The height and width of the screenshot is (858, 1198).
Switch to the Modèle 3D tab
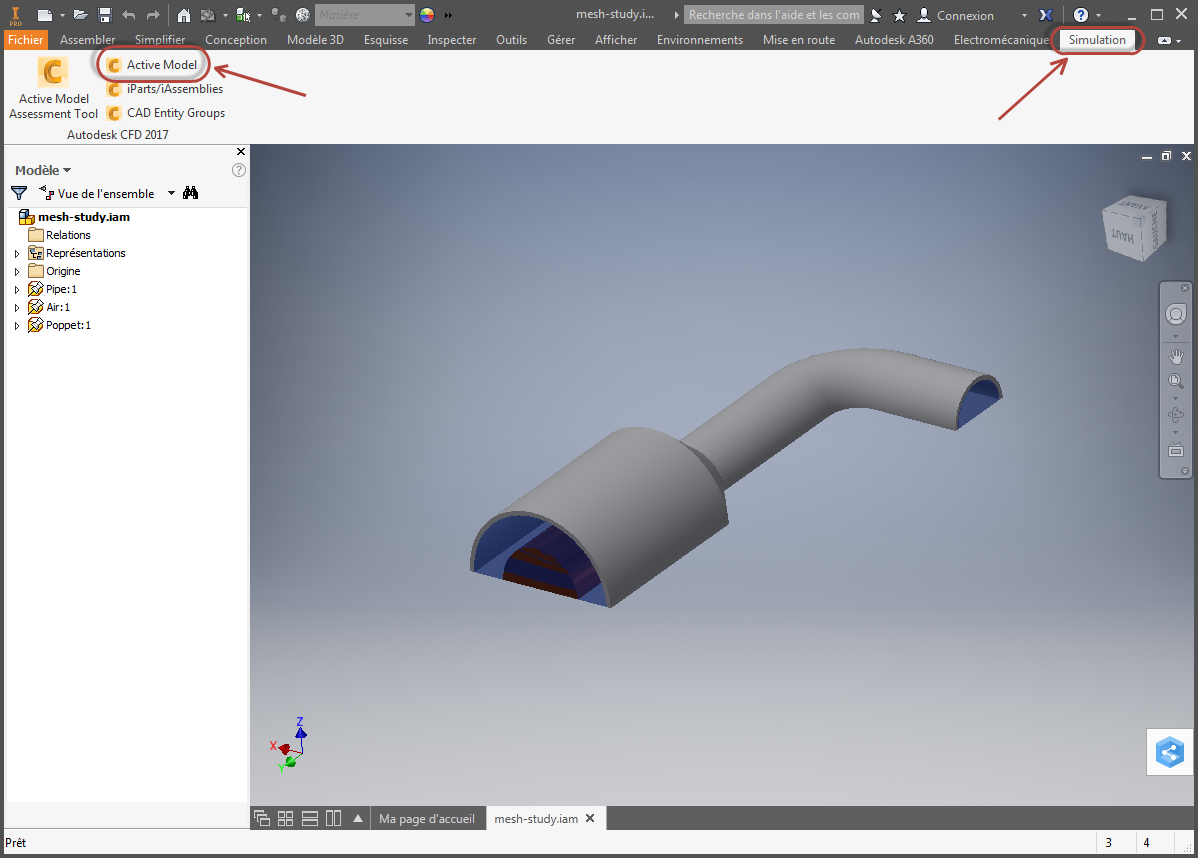pos(315,40)
